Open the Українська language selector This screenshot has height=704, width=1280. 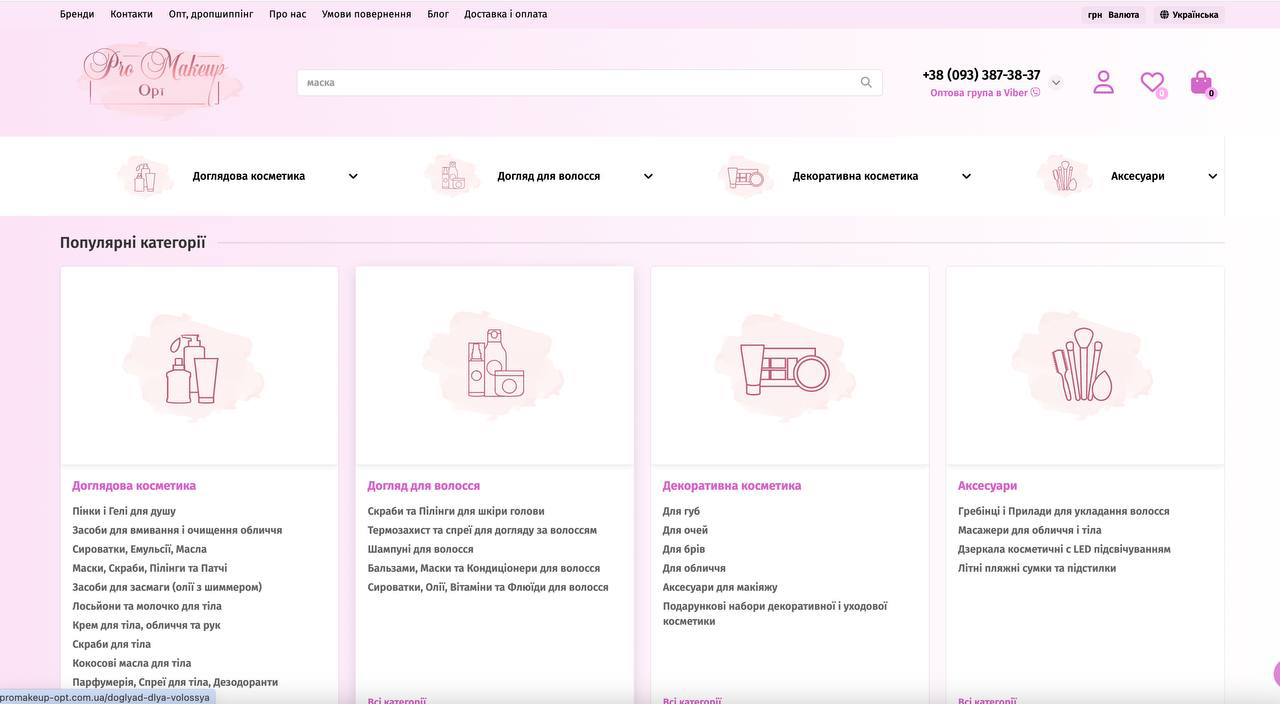pos(1190,15)
